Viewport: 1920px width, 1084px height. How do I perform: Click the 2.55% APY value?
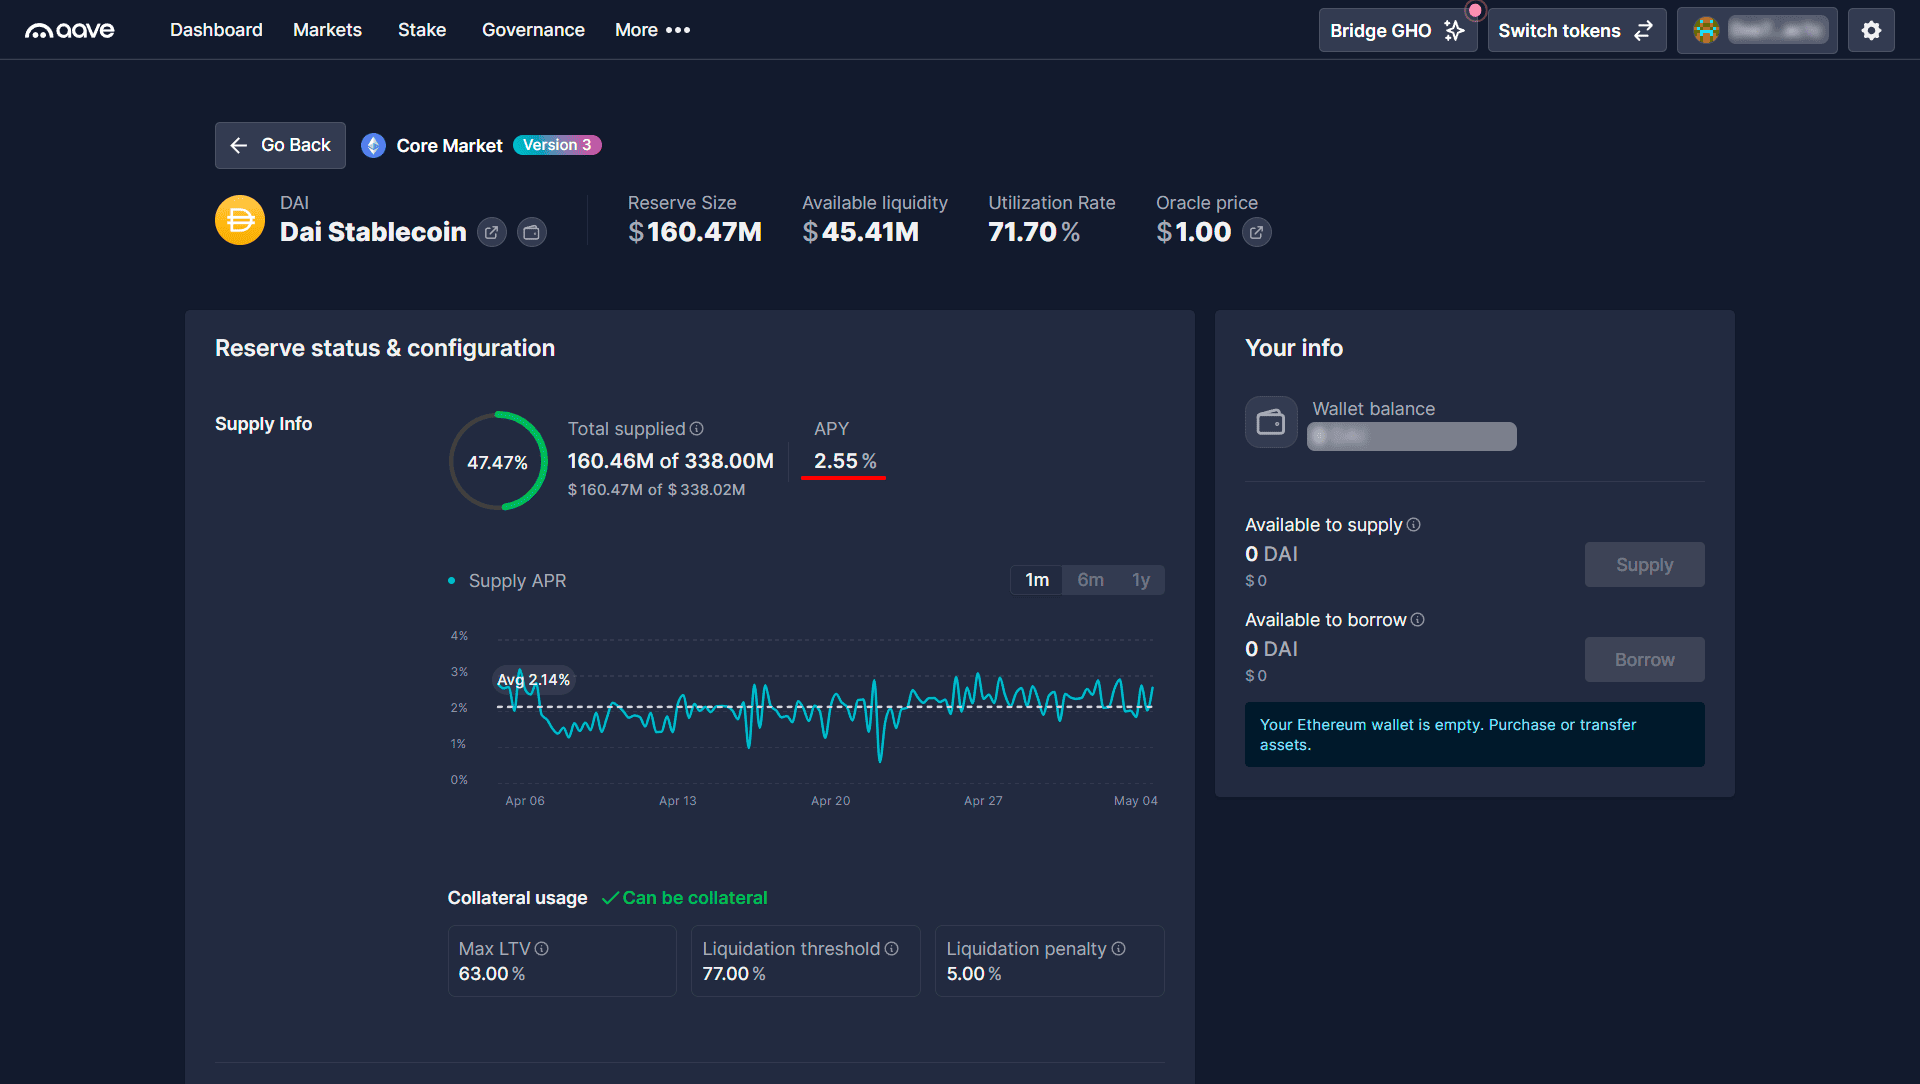(x=845, y=461)
